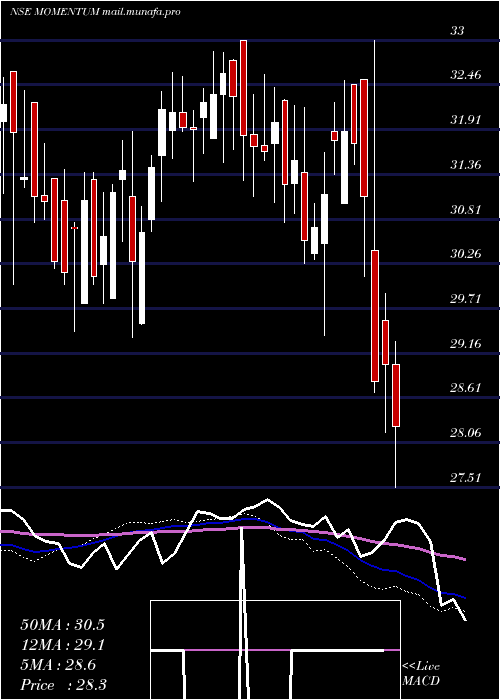
Task: Click the 28.06 price axis label
Action: (x=466, y=432)
